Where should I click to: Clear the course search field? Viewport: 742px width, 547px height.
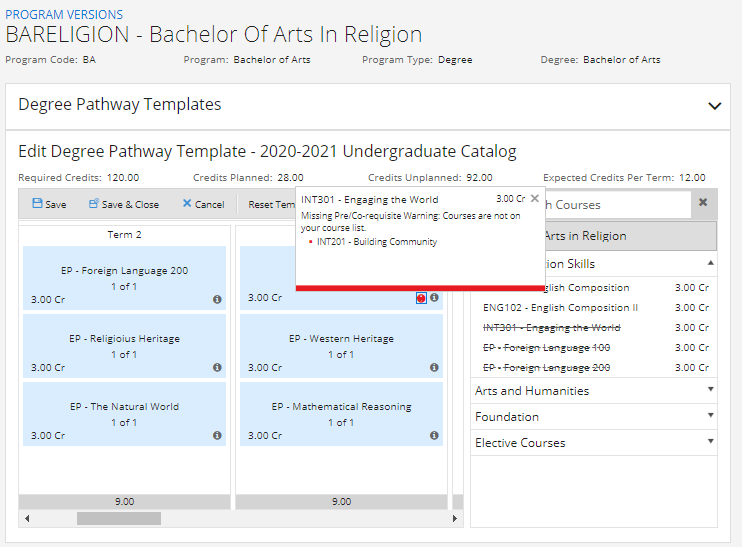(703, 203)
